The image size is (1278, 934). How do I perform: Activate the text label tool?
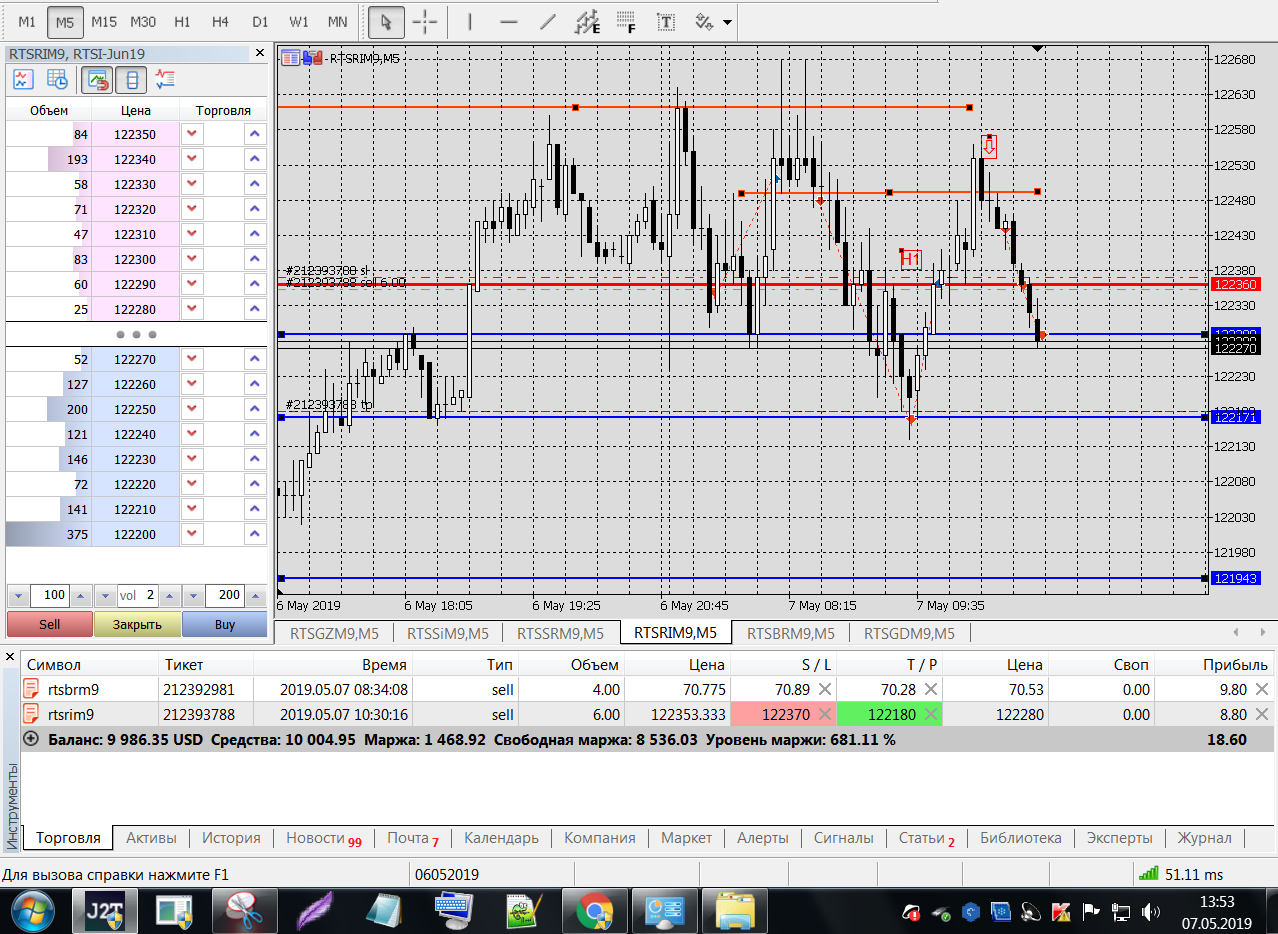pyautogui.click(x=665, y=21)
